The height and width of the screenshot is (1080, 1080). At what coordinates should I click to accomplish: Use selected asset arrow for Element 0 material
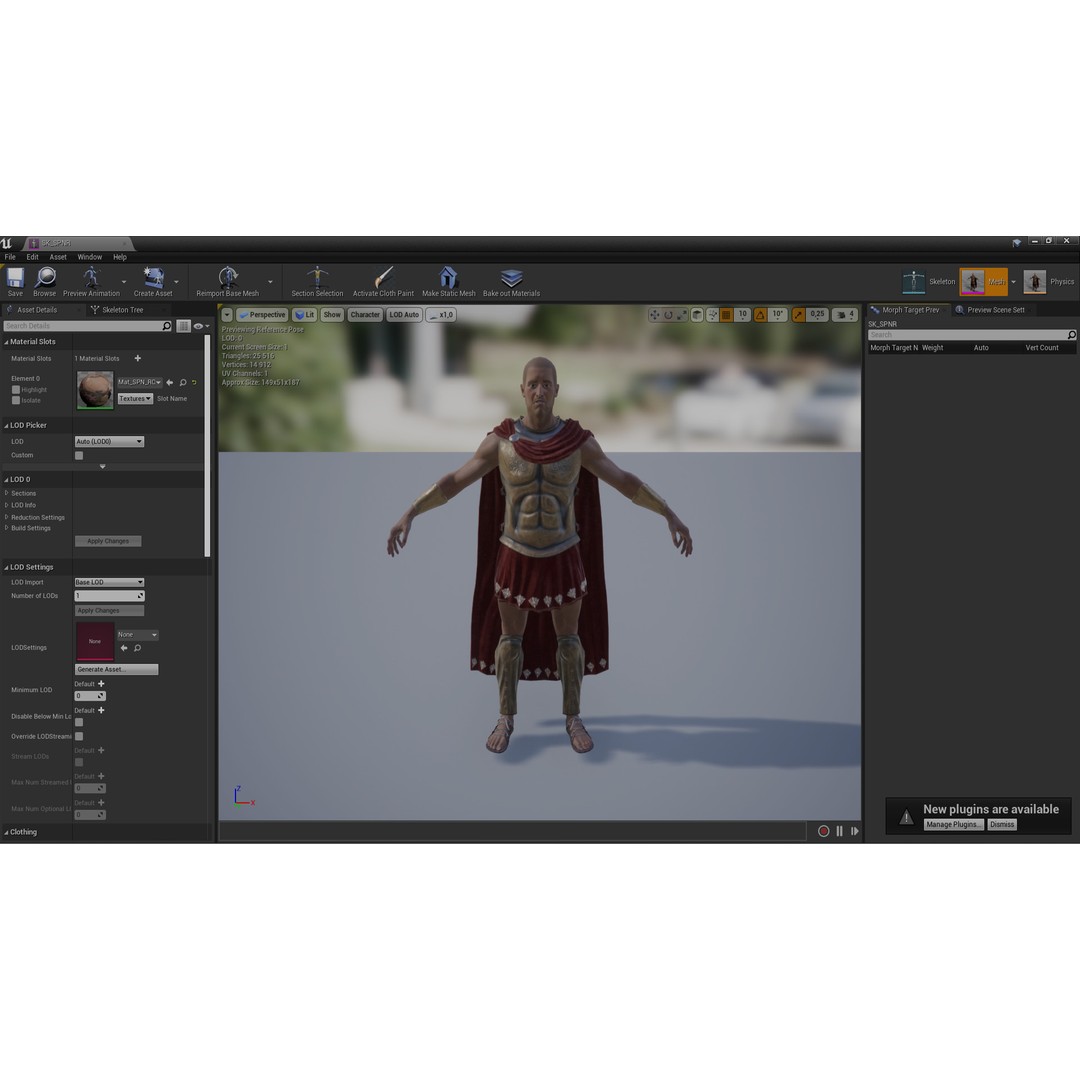[x=170, y=382]
